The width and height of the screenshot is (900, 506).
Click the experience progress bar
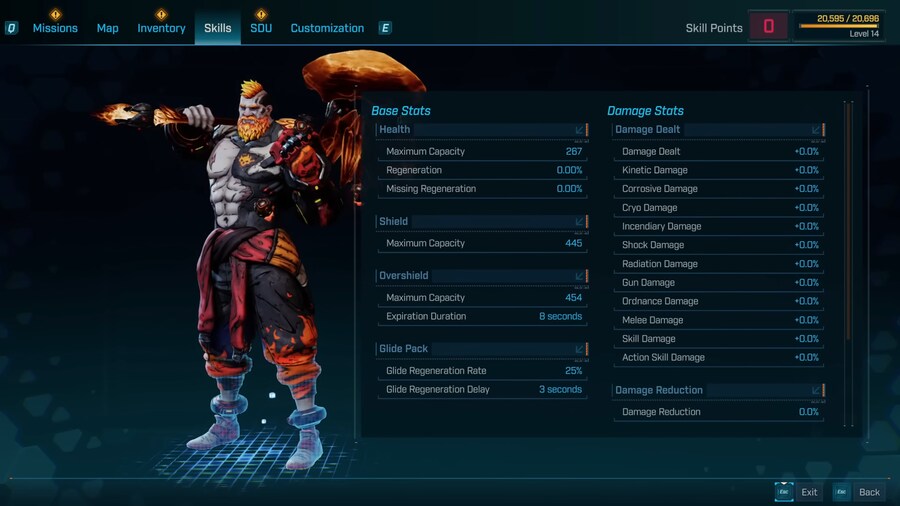point(838,26)
